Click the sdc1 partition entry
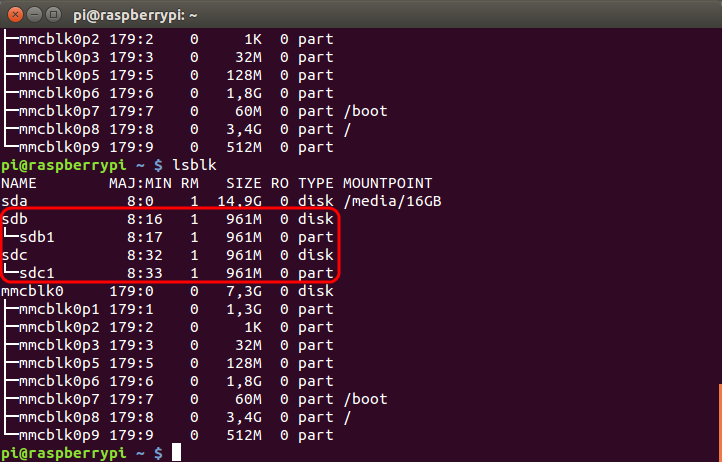This screenshot has width=722, height=462. click(37, 273)
